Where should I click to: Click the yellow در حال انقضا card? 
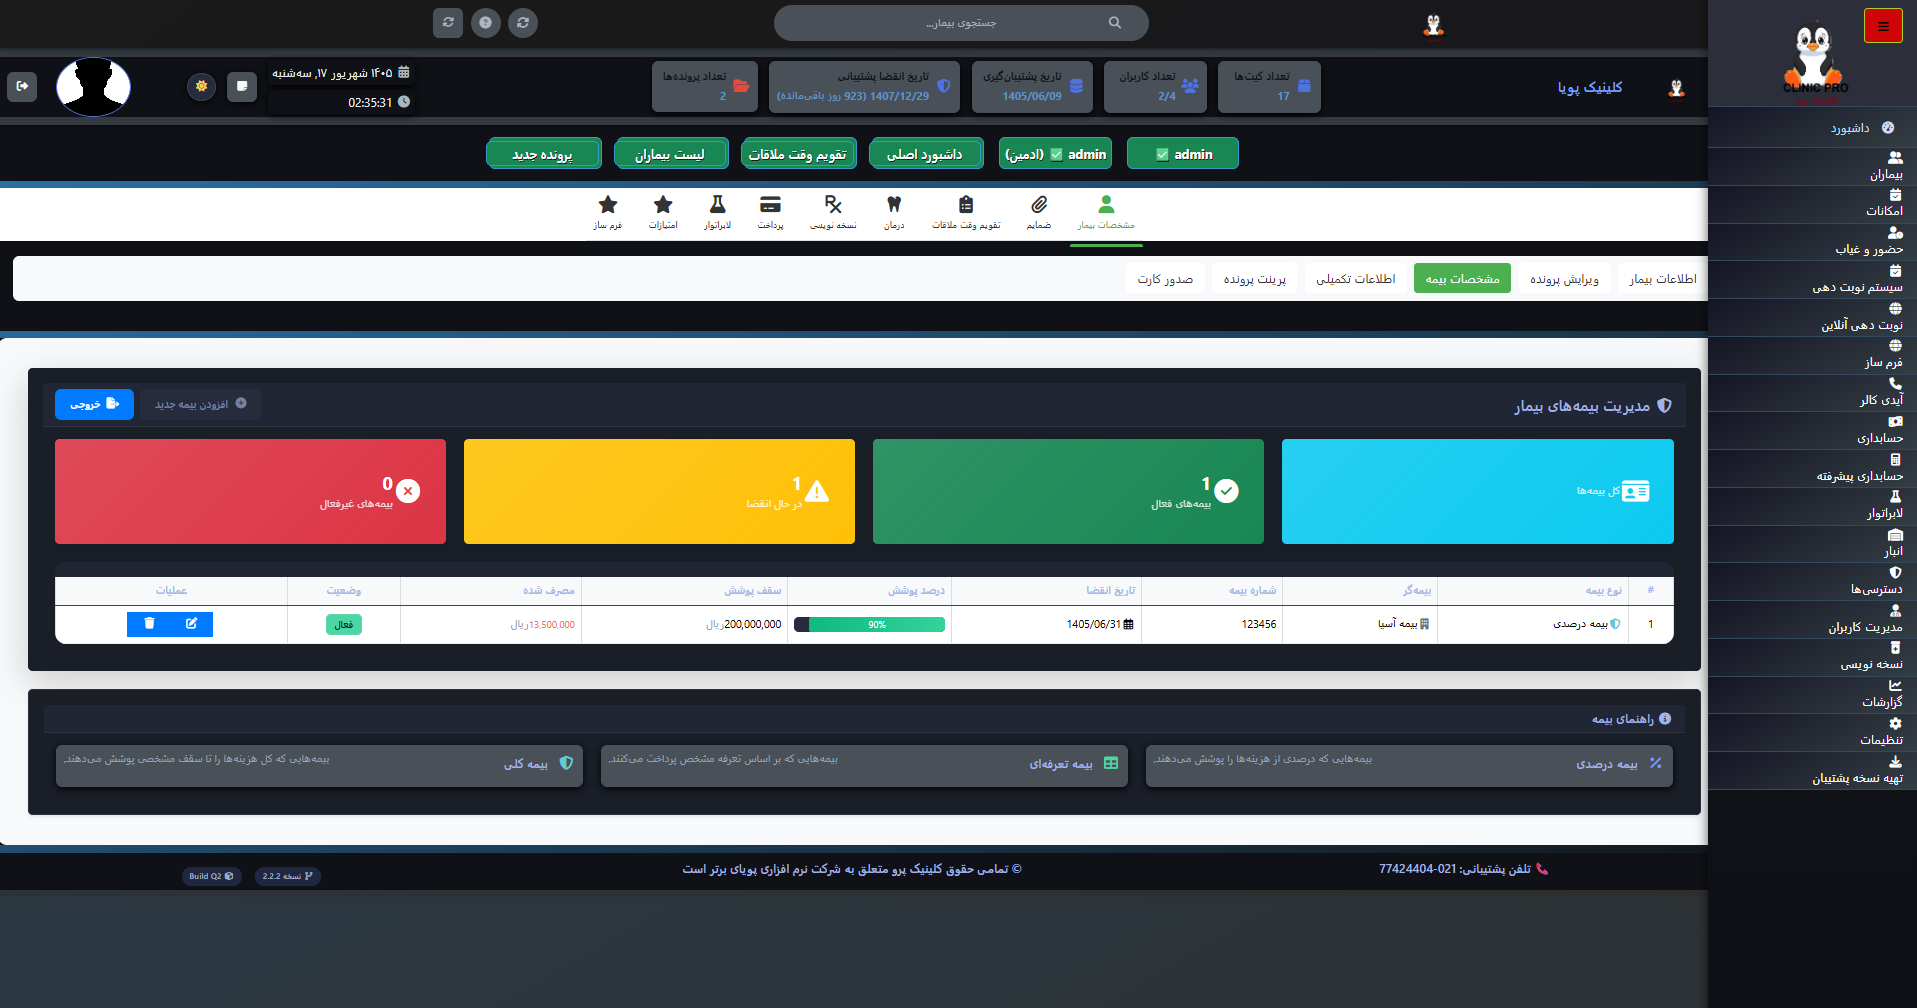click(x=659, y=491)
